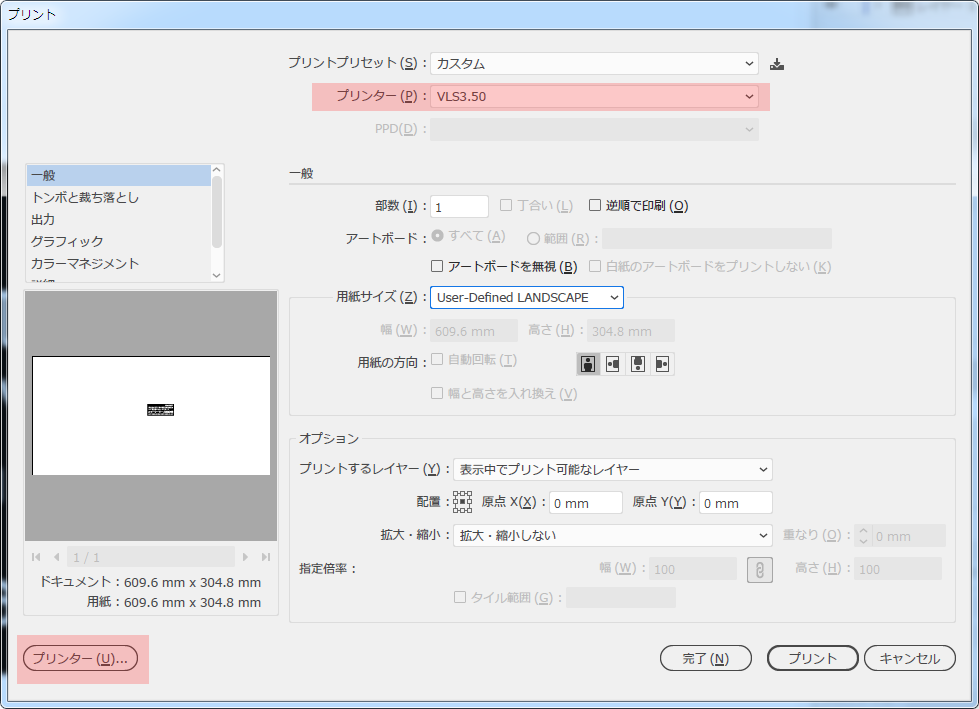
Task: Expand the 拡大・縮小 scaling dropdown
Action: (x=612, y=536)
